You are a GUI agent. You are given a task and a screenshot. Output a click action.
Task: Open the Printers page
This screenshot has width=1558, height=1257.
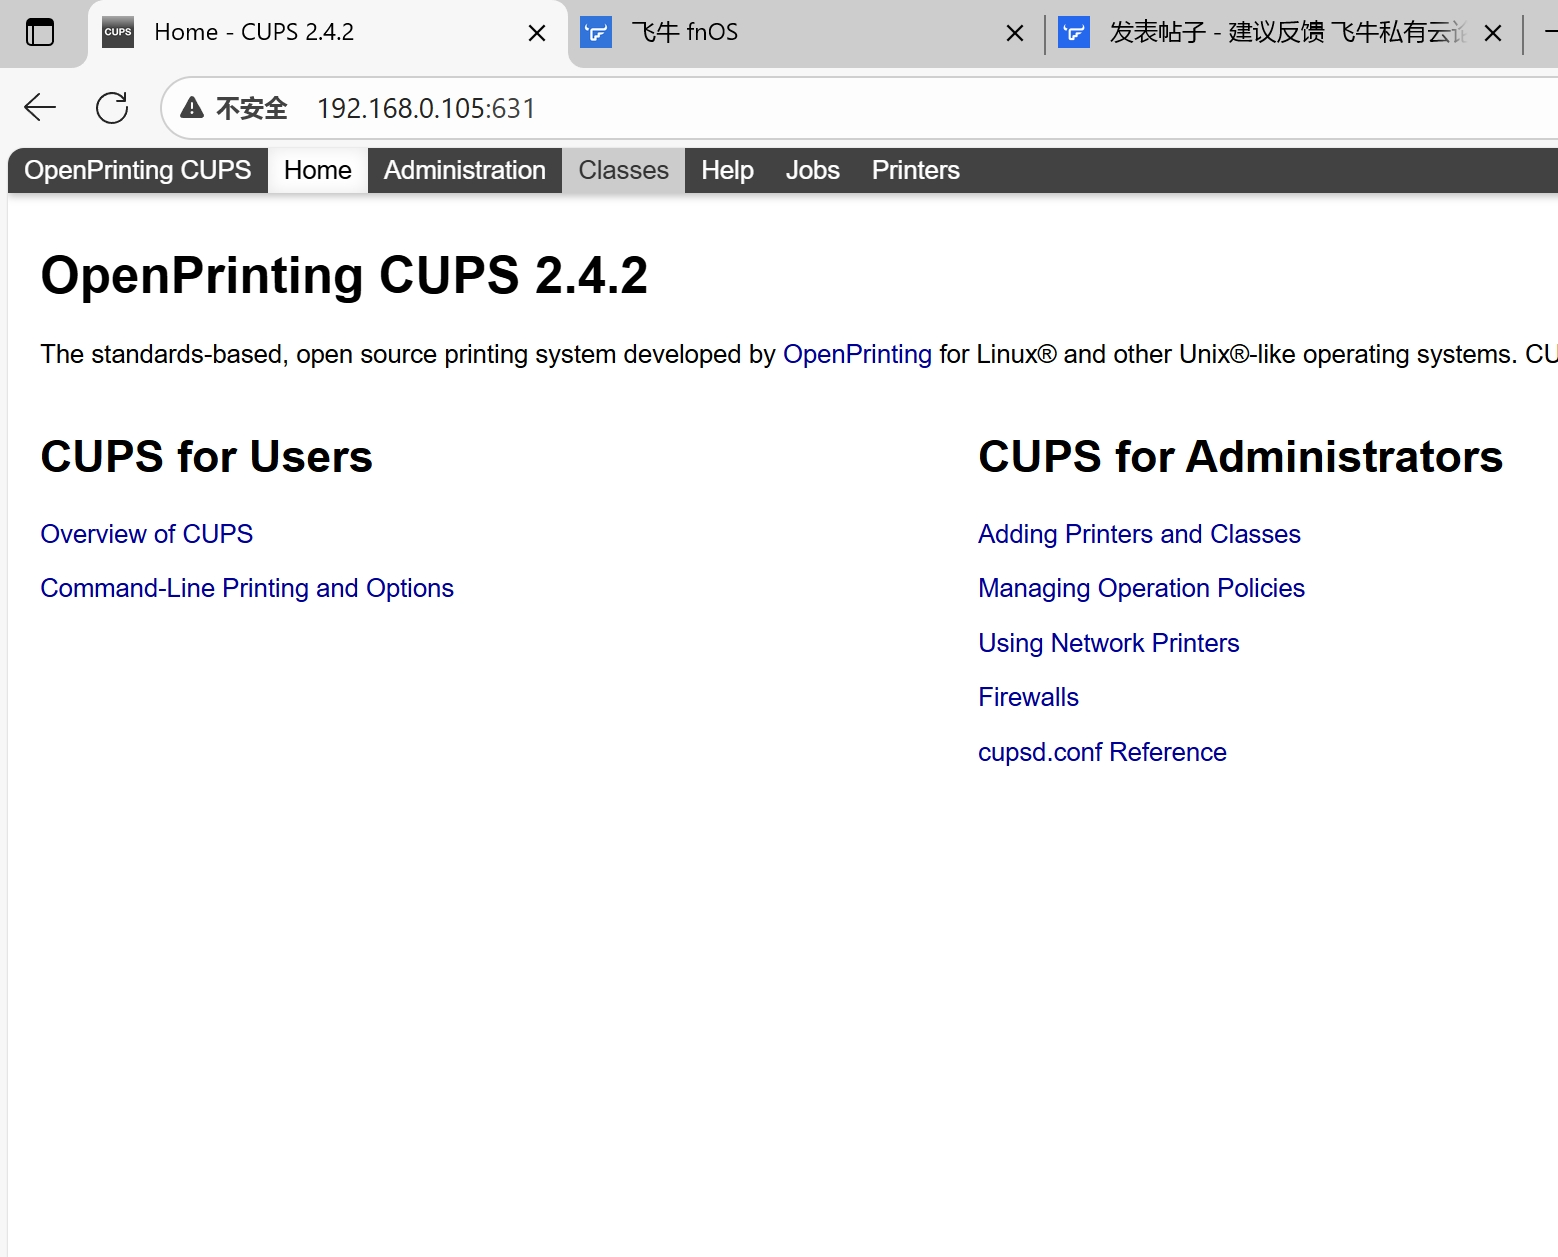coord(915,170)
